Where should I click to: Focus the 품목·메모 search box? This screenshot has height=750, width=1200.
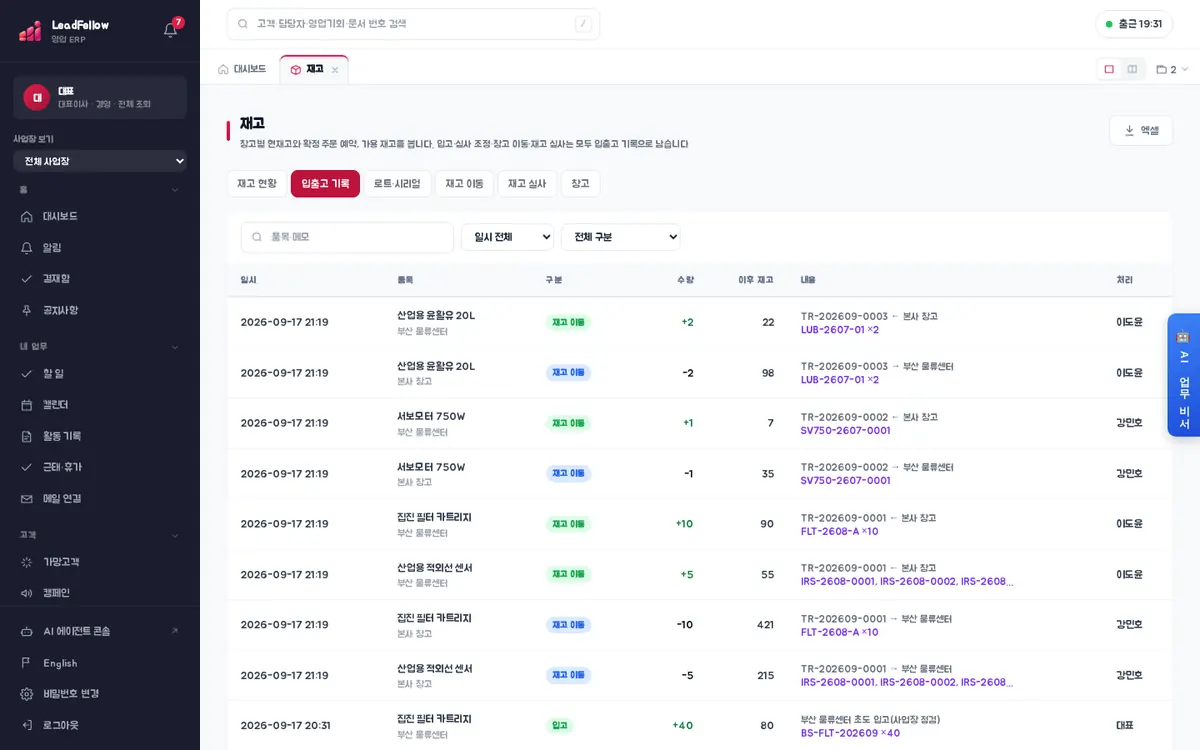point(347,237)
